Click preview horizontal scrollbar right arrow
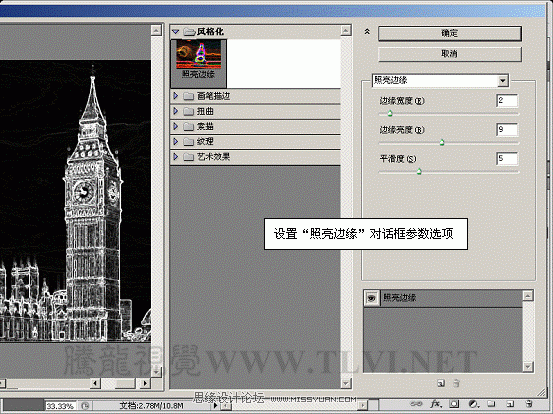Screen dimensions: 553x414 (145, 383)
